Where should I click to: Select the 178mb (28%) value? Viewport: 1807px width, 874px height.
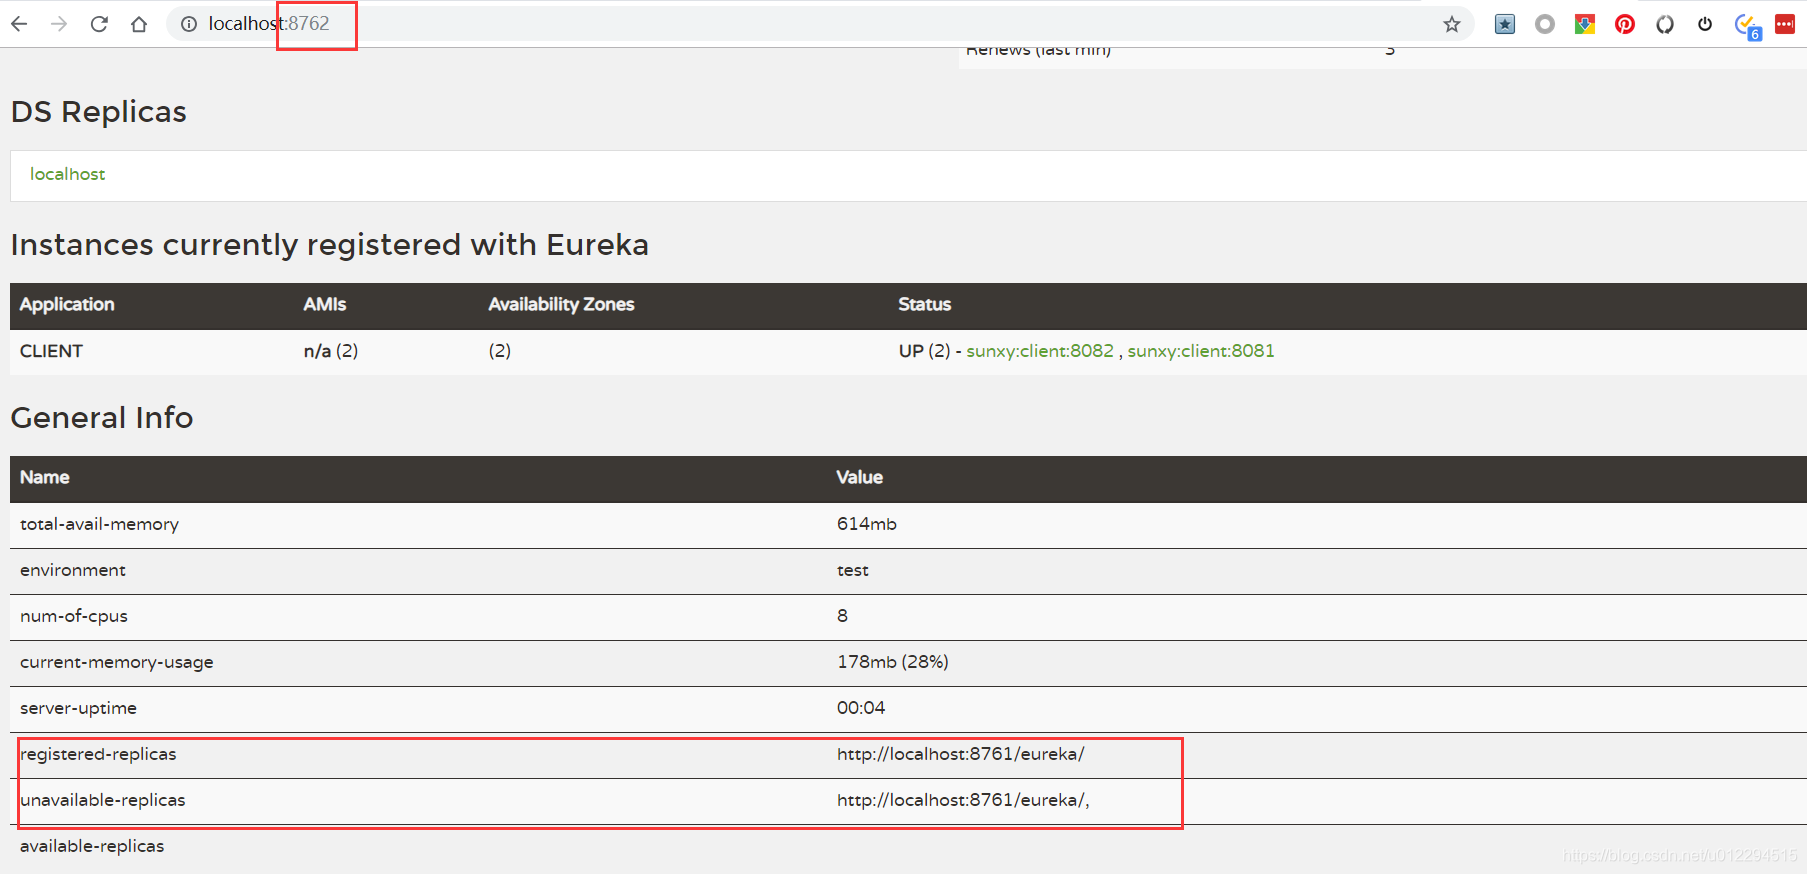(893, 662)
